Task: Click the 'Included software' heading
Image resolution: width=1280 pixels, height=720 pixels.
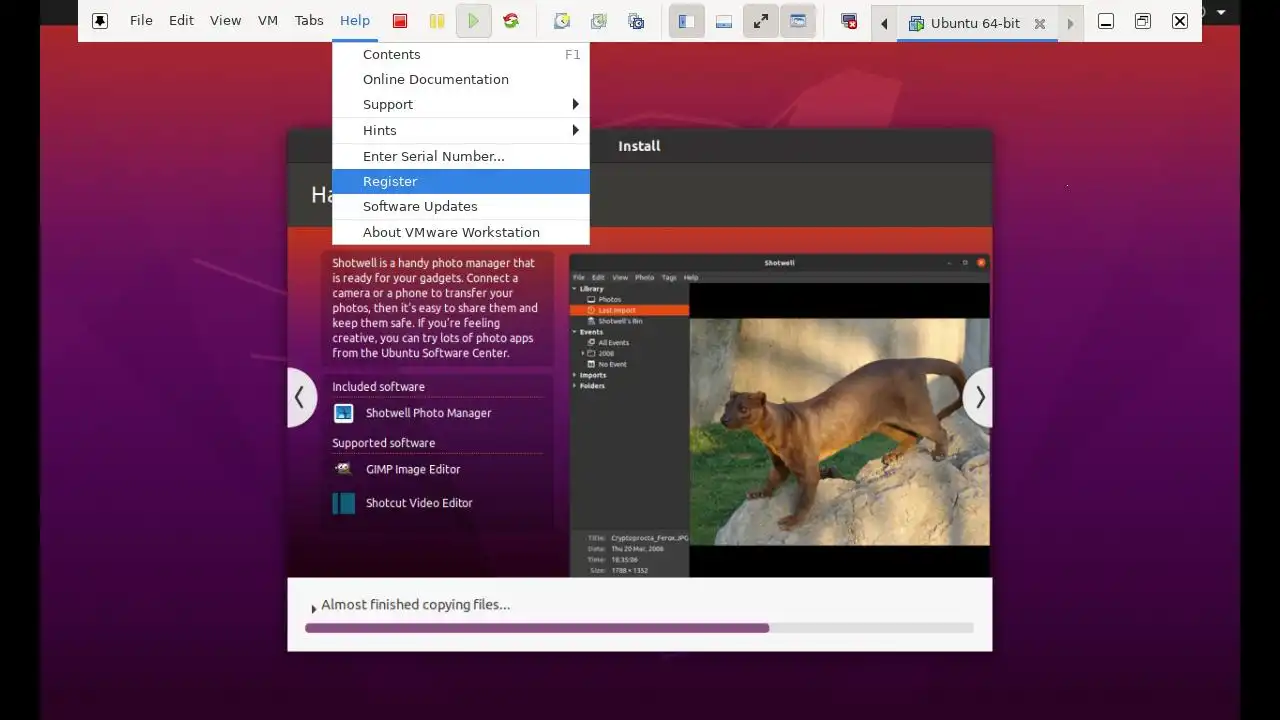Action: (378, 387)
